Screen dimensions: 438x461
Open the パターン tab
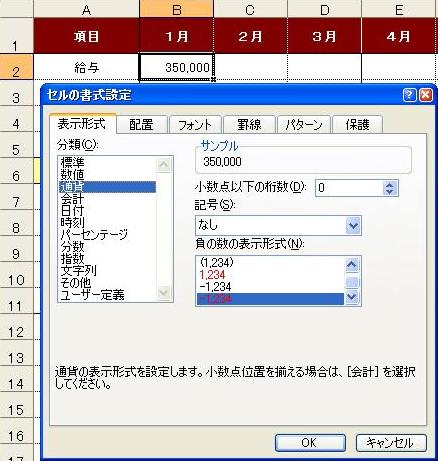point(304,125)
